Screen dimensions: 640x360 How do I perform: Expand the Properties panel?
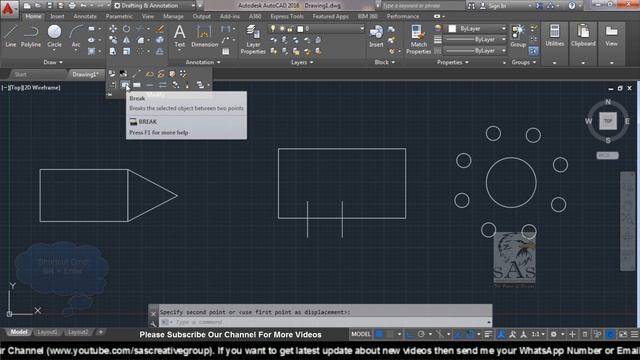(453, 62)
